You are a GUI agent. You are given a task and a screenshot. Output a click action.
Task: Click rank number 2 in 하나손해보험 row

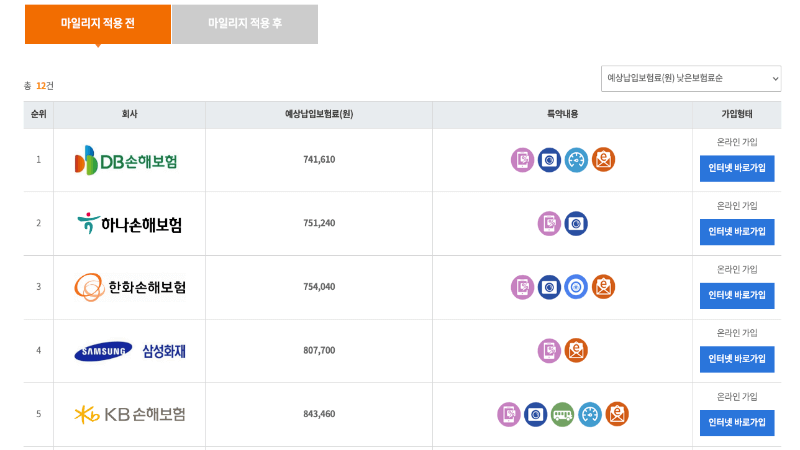(38, 223)
